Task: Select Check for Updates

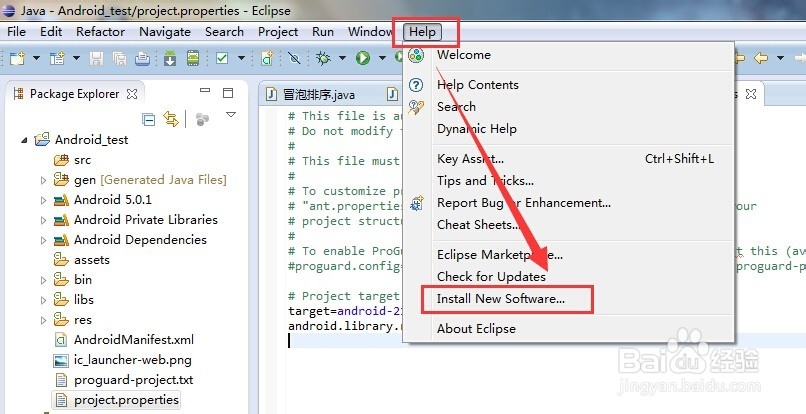Action: pos(568,277)
